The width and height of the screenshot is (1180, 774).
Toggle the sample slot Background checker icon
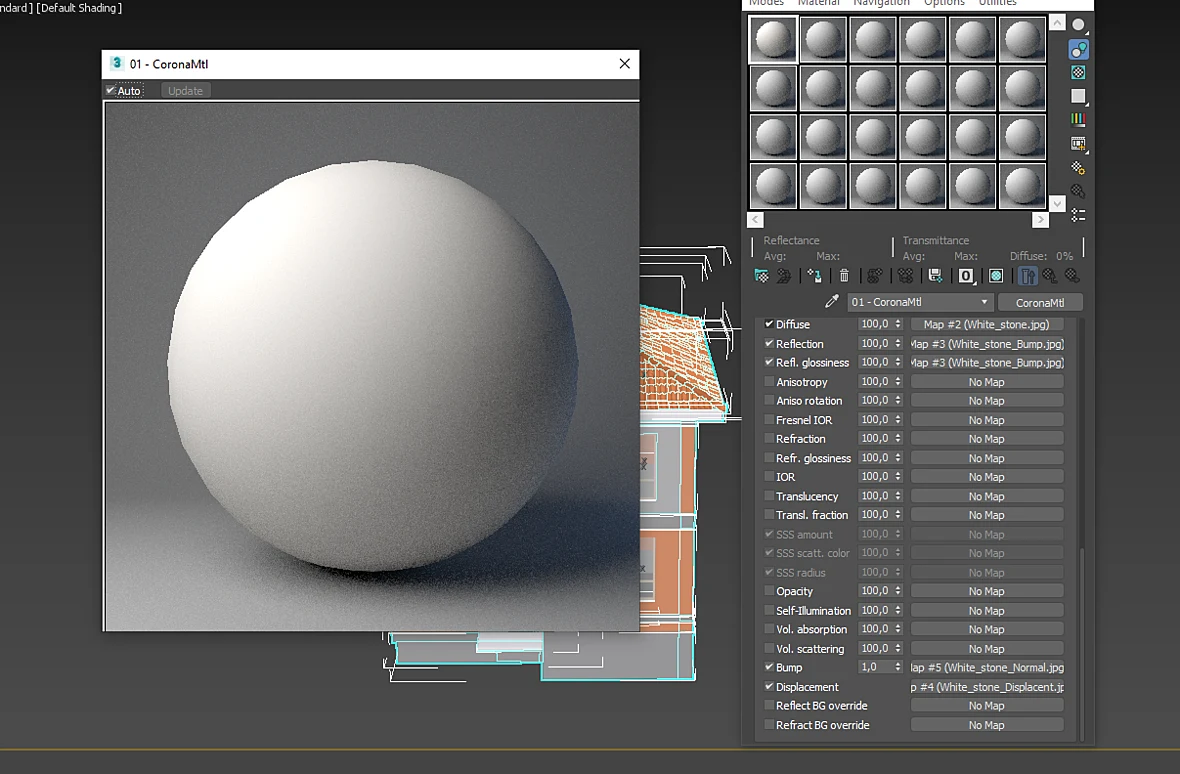1078,73
